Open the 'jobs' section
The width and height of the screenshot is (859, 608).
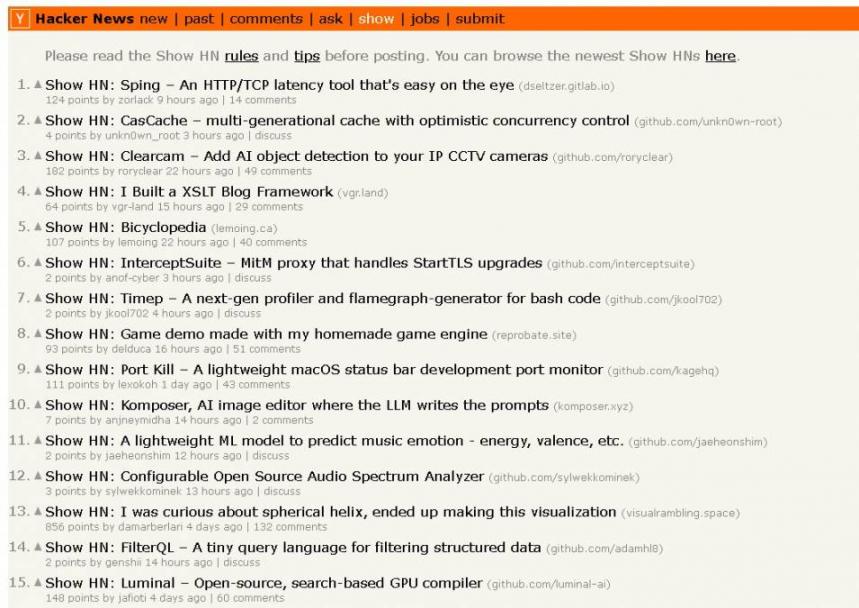tap(425, 19)
